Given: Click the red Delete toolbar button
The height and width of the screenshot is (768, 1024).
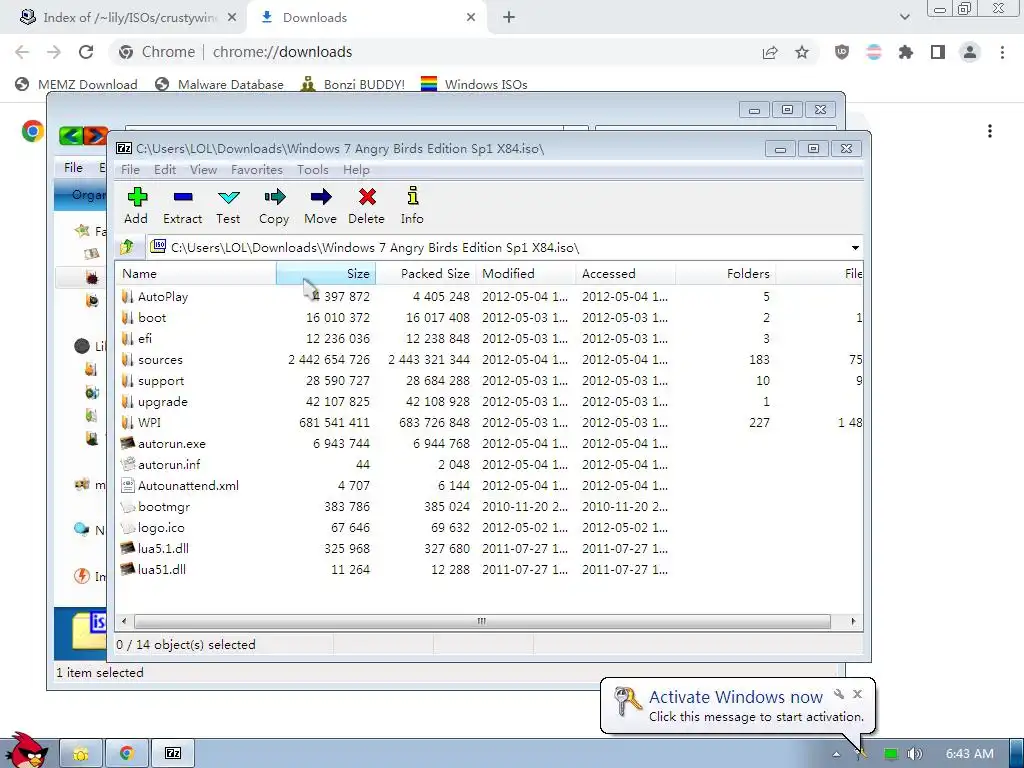Looking at the screenshot, I should (x=366, y=206).
